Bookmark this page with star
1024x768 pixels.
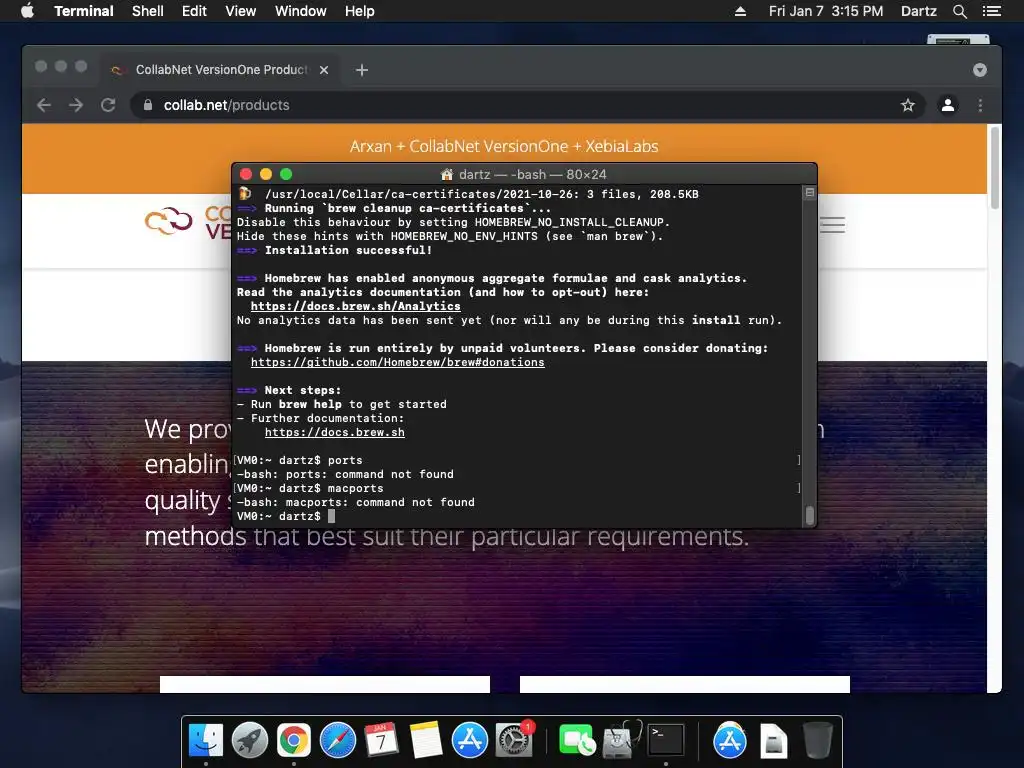tap(908, 105)
